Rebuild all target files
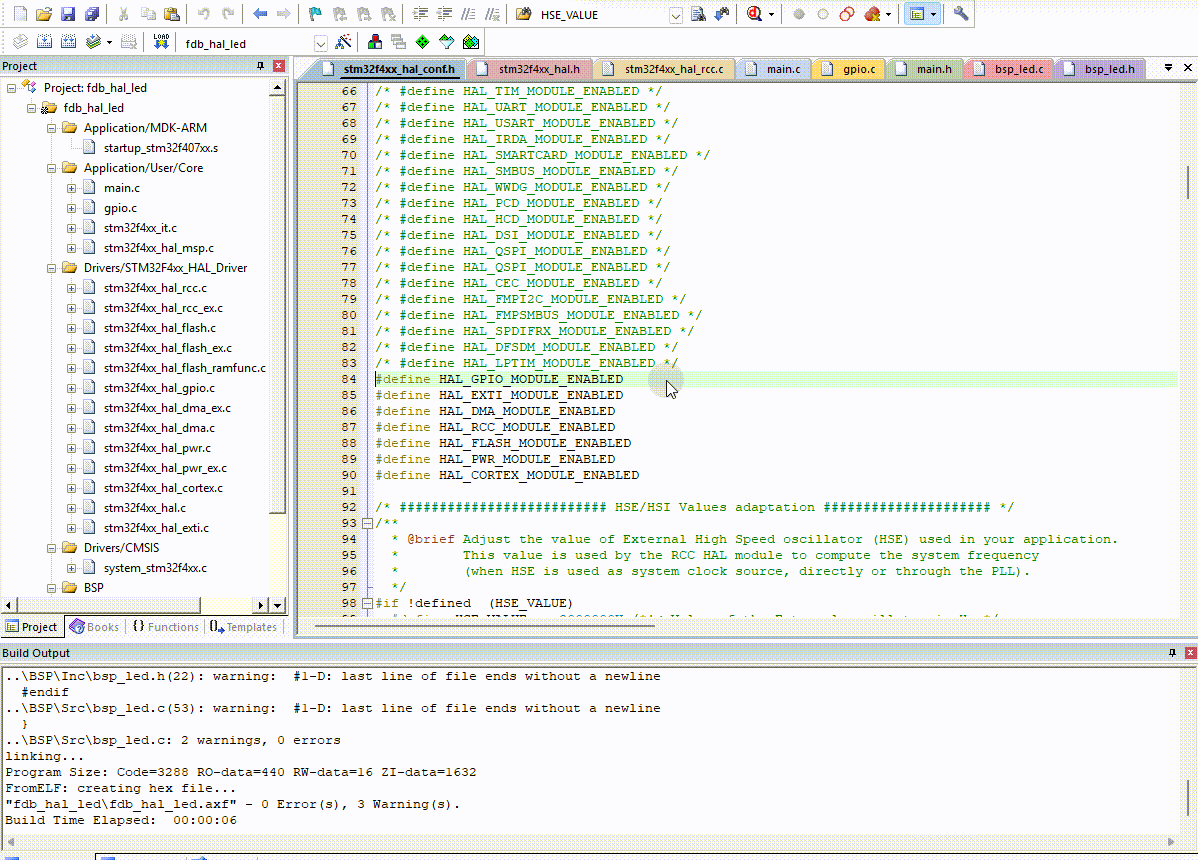 coord(69,42)
